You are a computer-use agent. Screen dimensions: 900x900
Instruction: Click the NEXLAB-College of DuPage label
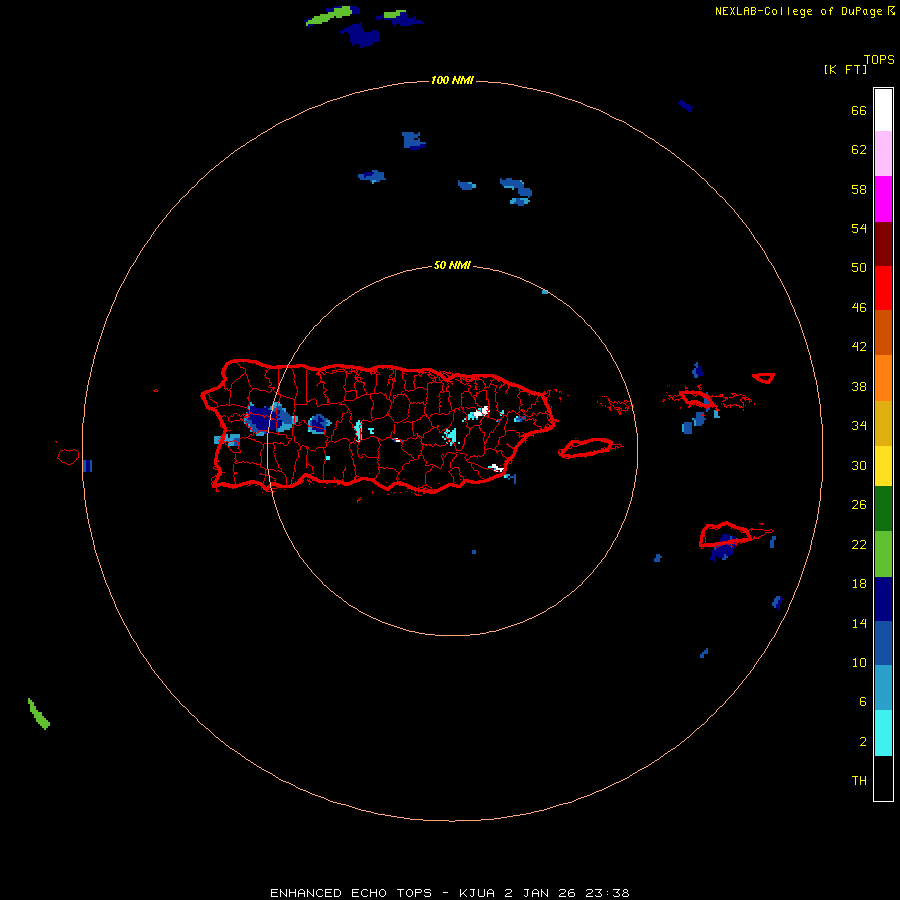point(798,11)
